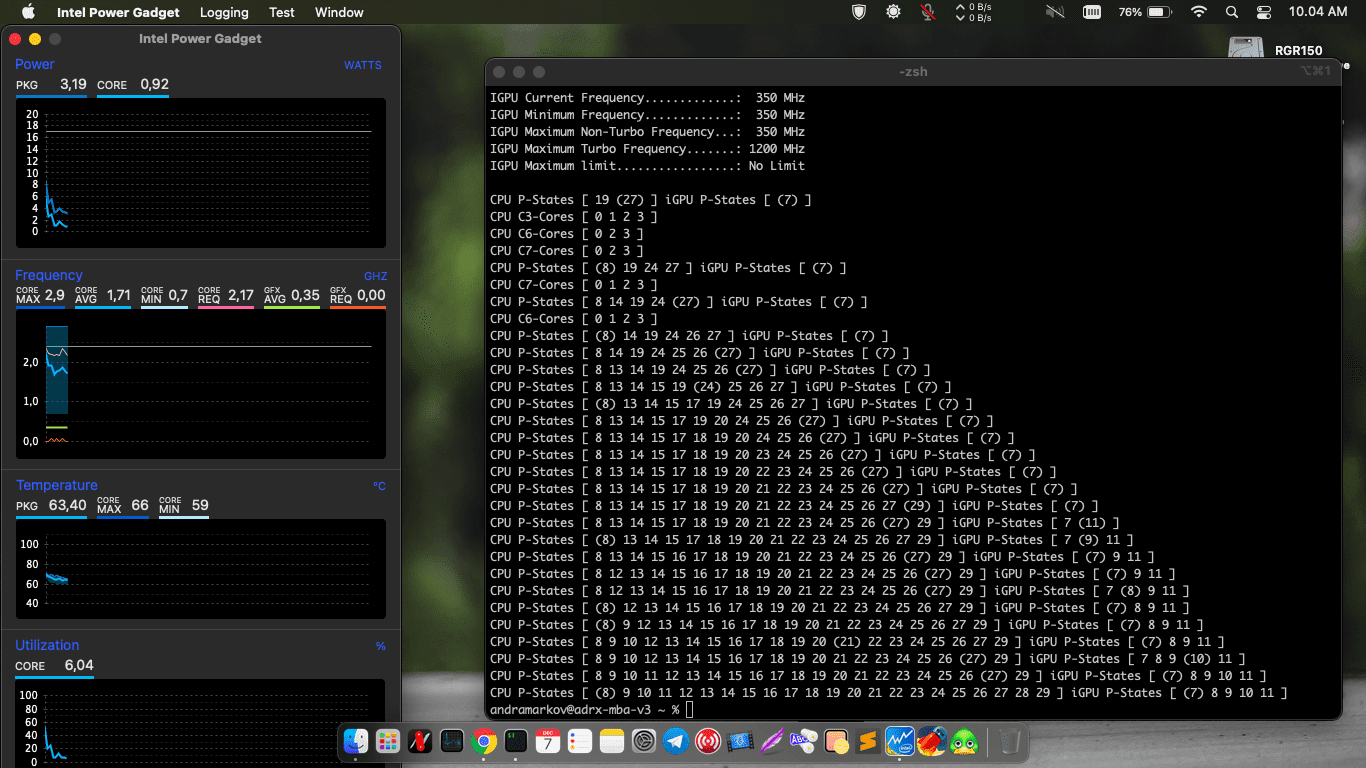1366x768 pixels.
Task: Open the Trash in the Dock
Action: [x=1010, y=741]
